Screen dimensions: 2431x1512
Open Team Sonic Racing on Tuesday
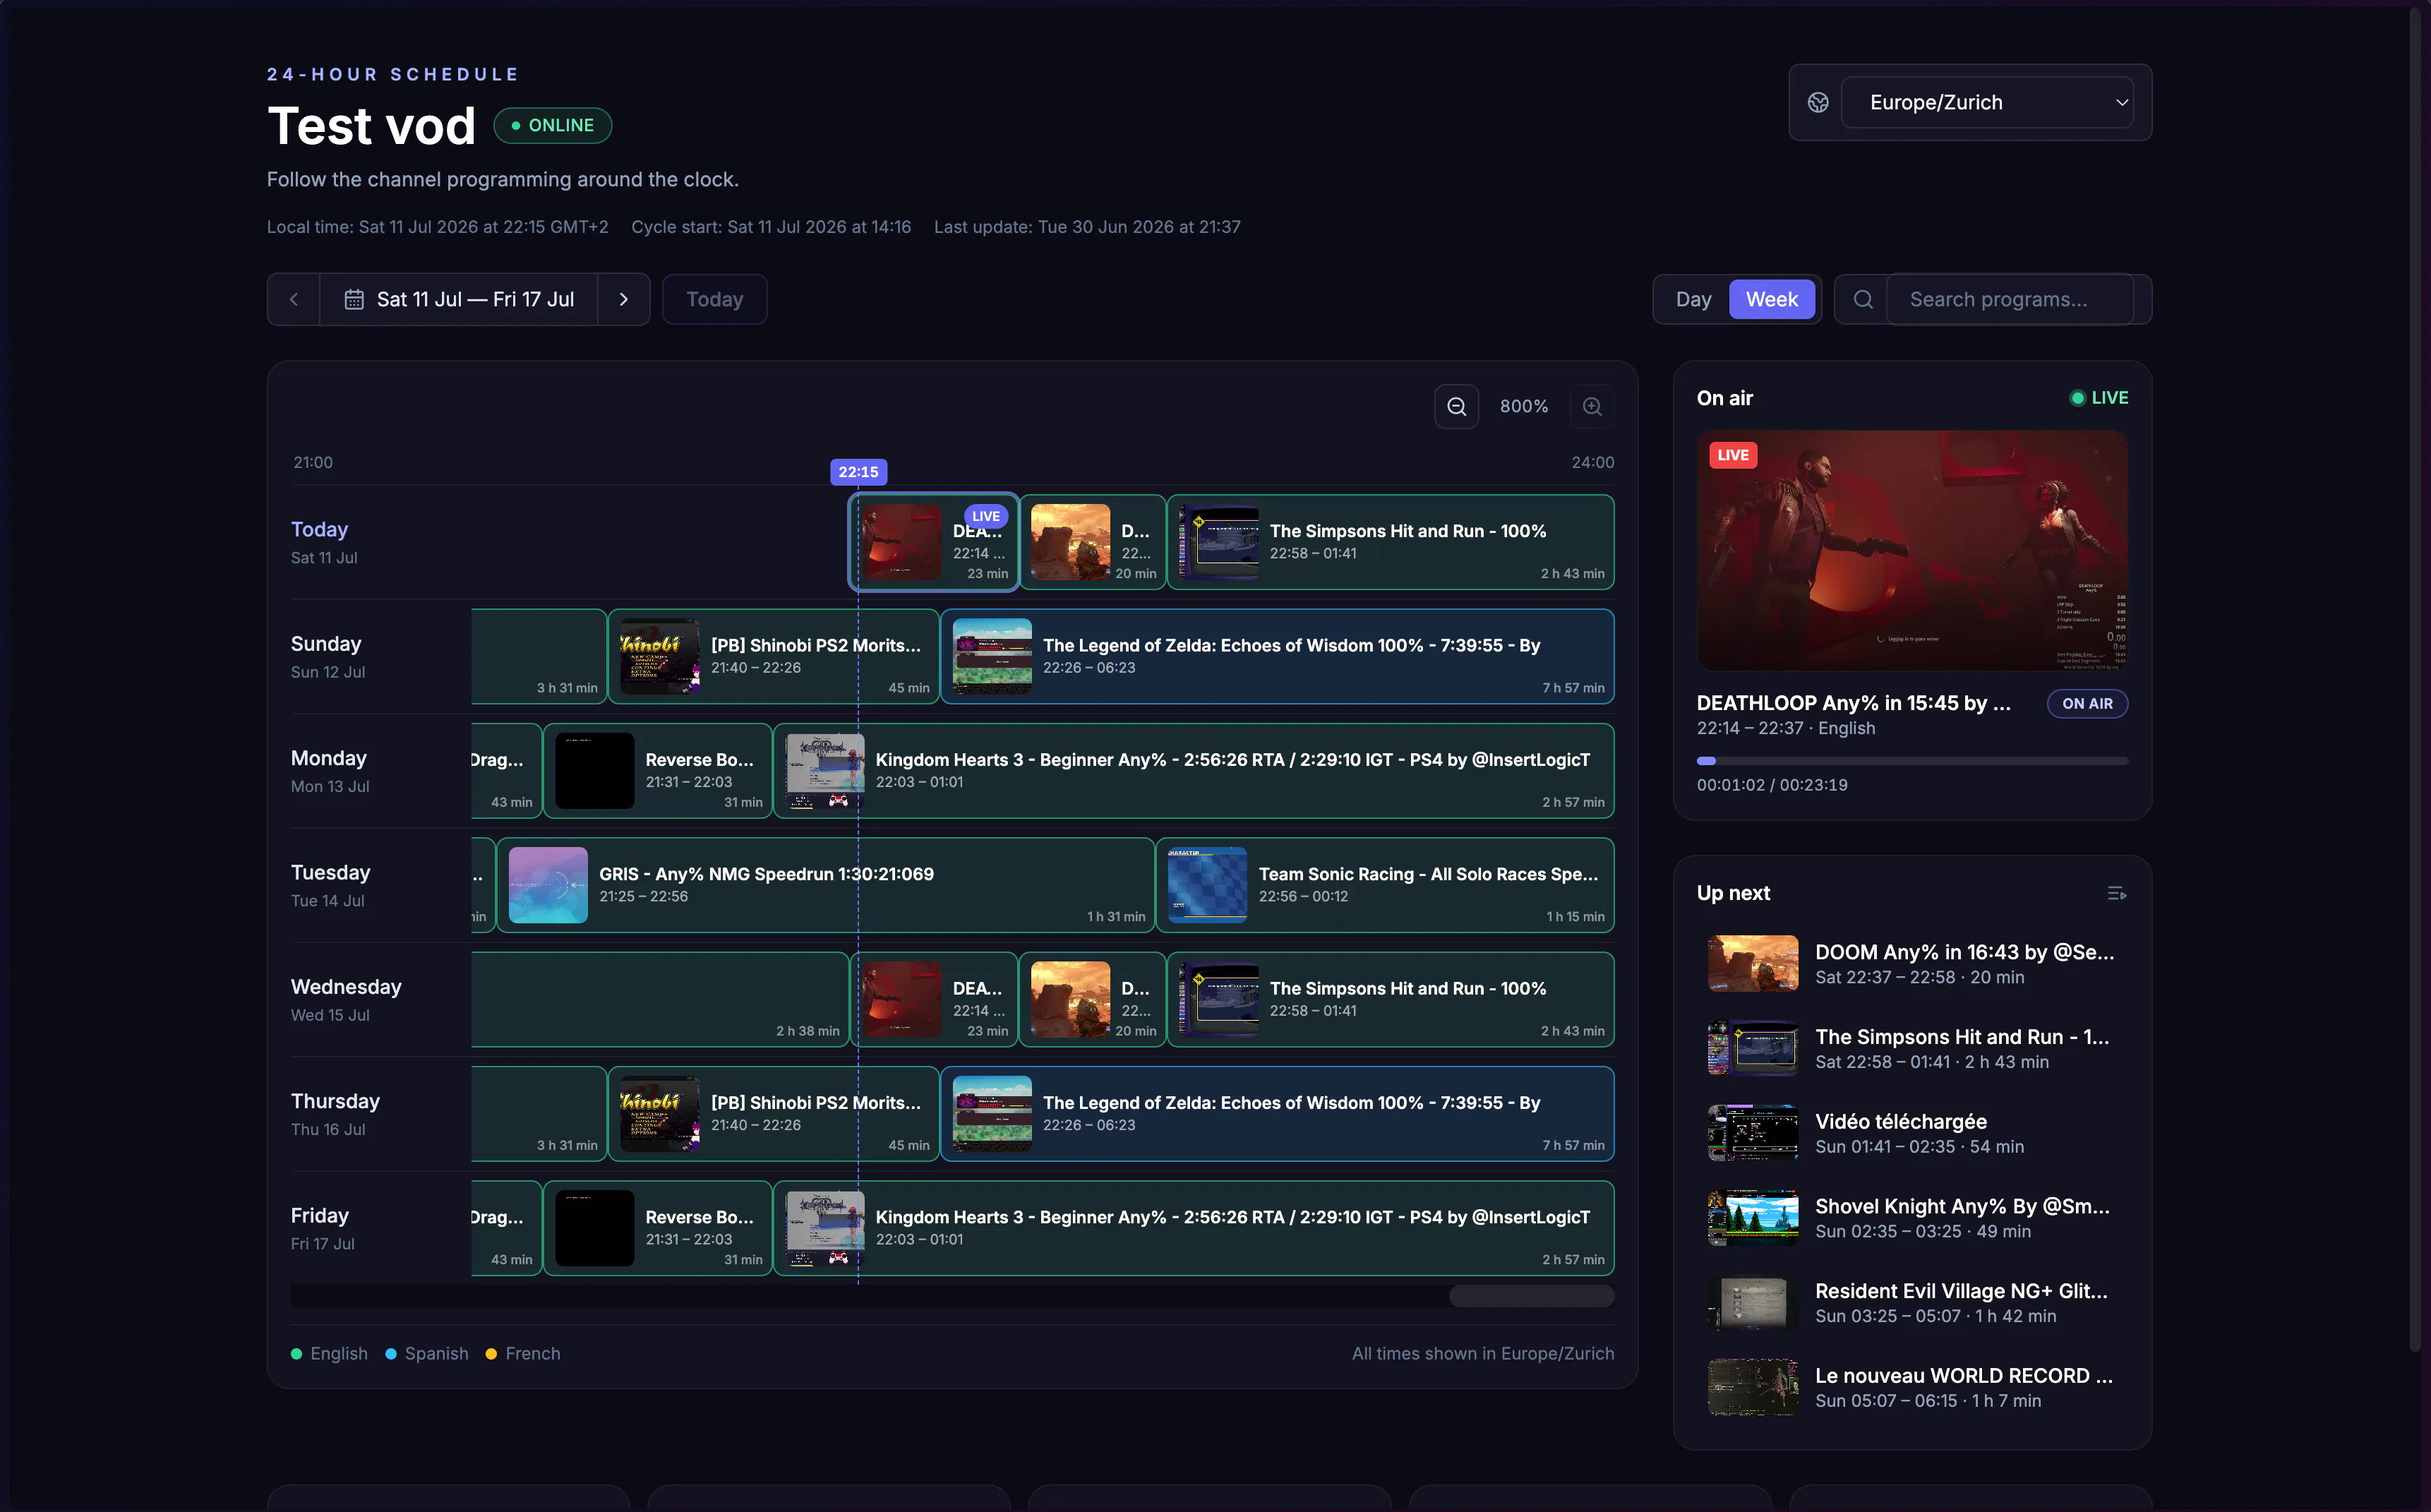click(x=1386, y=885)
